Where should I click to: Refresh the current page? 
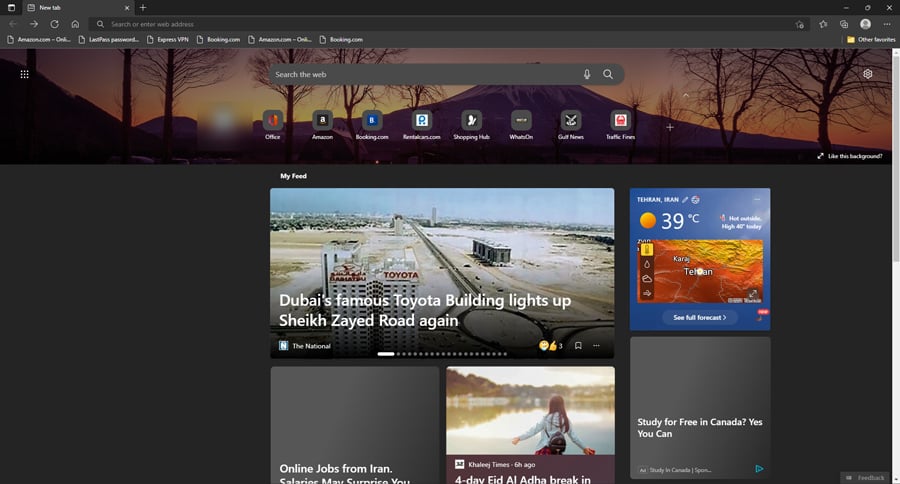55,24
